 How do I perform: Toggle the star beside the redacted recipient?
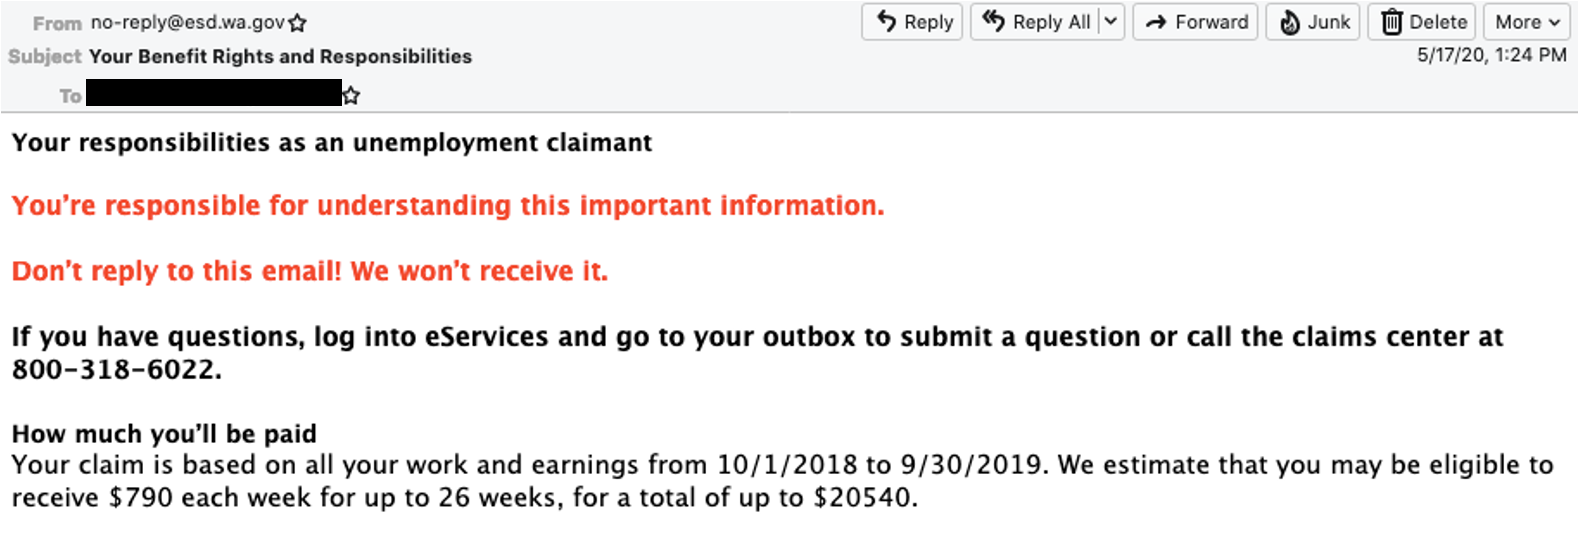tap(351, 96)
